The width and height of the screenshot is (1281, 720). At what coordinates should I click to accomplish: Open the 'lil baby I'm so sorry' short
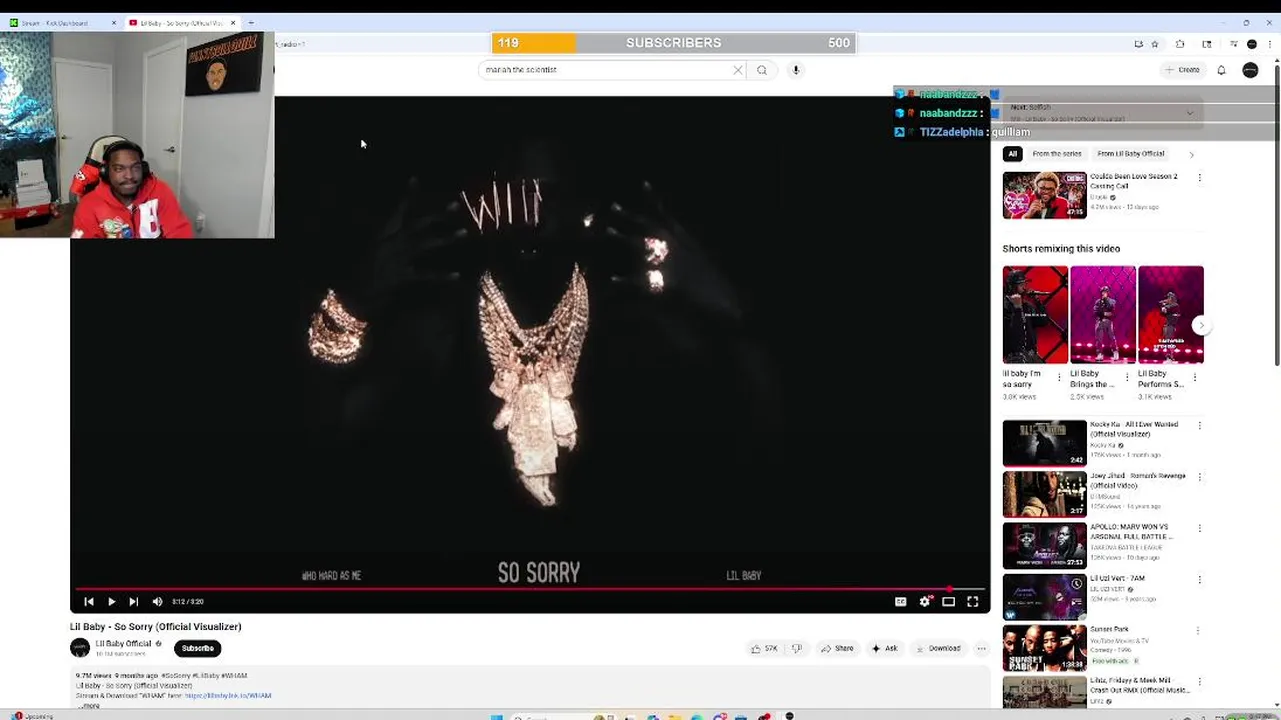pos(1035,315)
